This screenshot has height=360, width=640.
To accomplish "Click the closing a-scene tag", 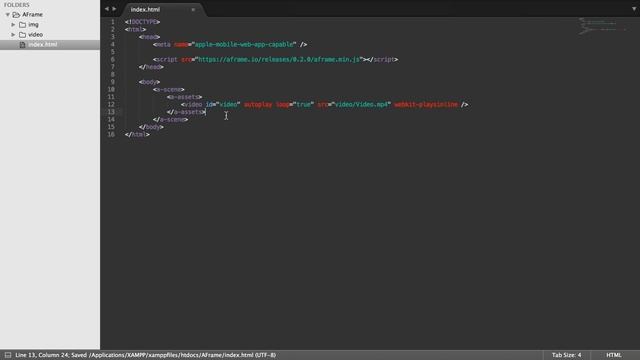I will (171, 120).
